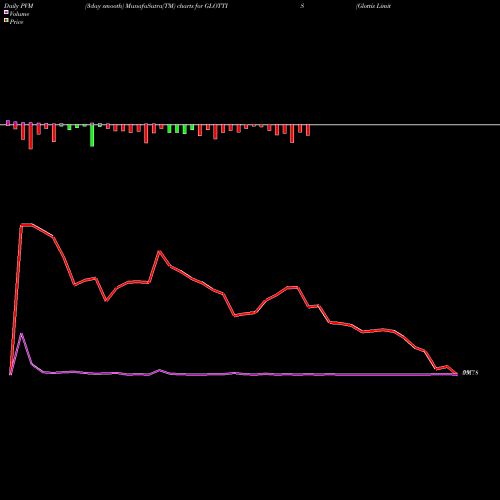Click the Volume legend color swatch
This screenshot has height=500, width=500.
[x=6, y=13]
